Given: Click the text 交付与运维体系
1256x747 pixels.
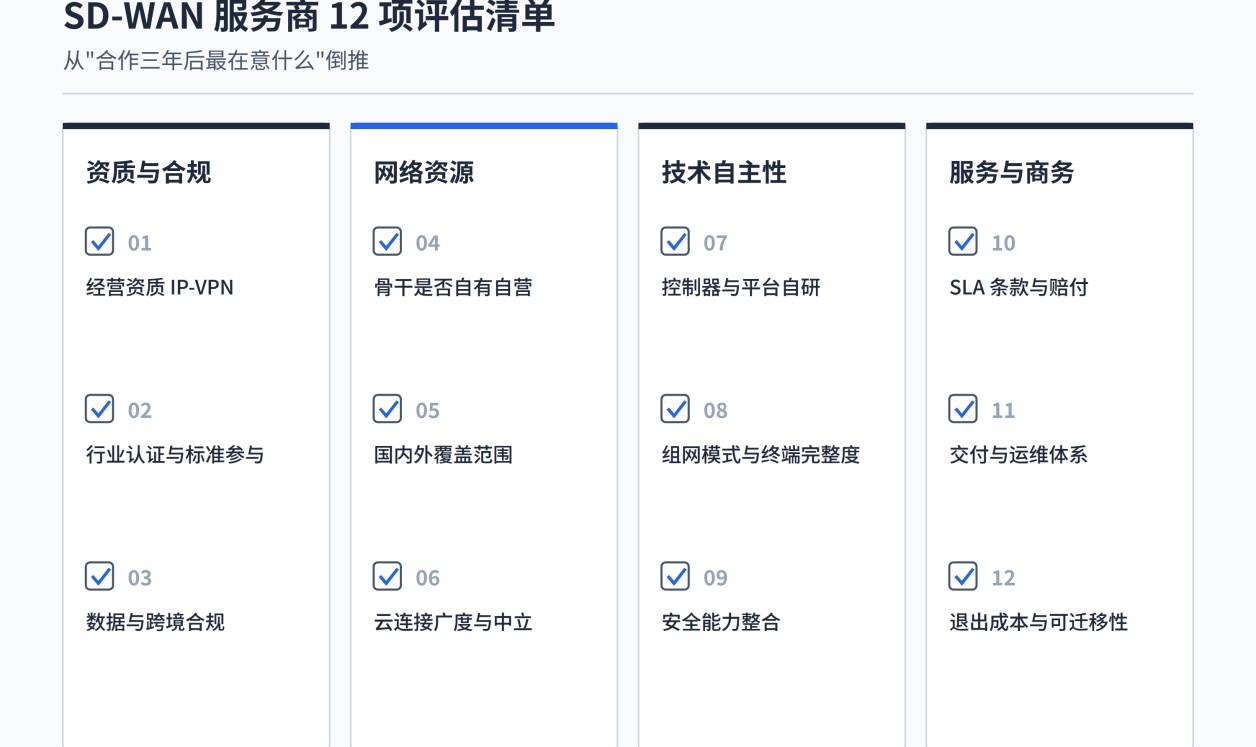Looking at the screenshot, I should [x=1018, y=455].
